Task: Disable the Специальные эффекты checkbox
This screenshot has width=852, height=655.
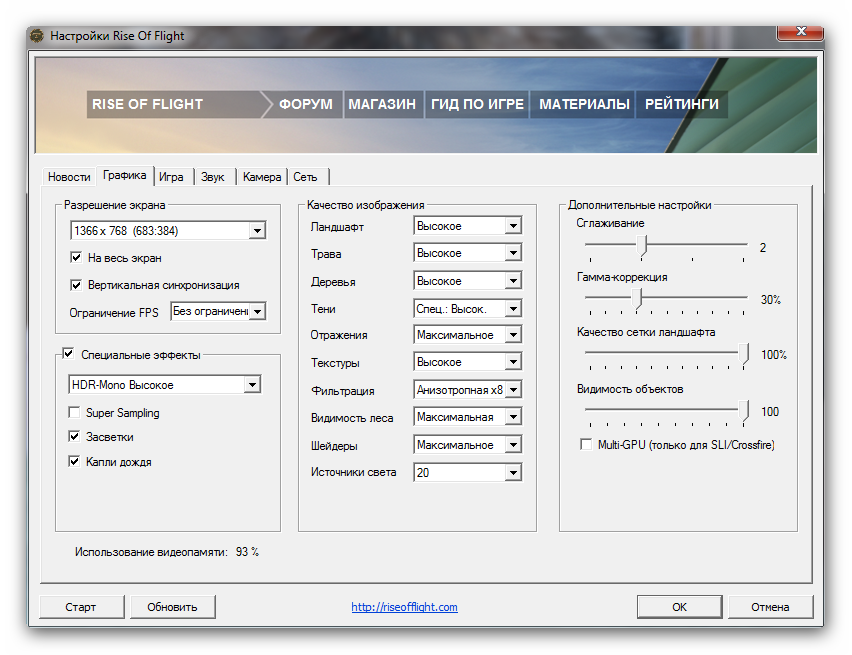Action: 68,354
